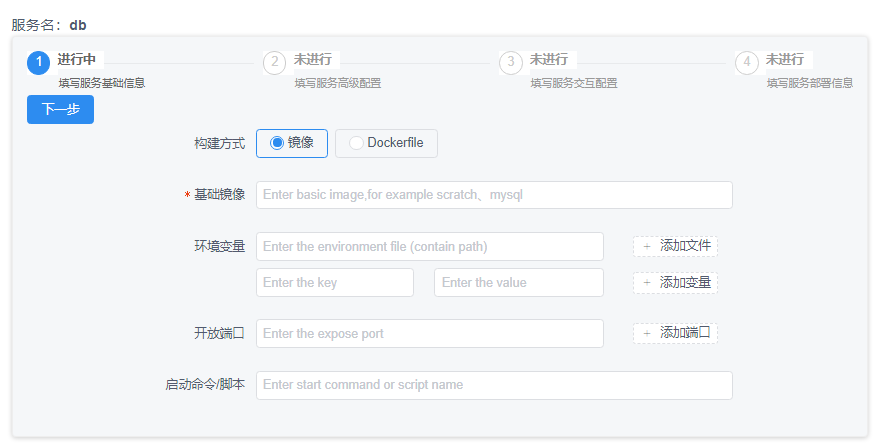Click plus icon beside 添加端口

point(647,334)
